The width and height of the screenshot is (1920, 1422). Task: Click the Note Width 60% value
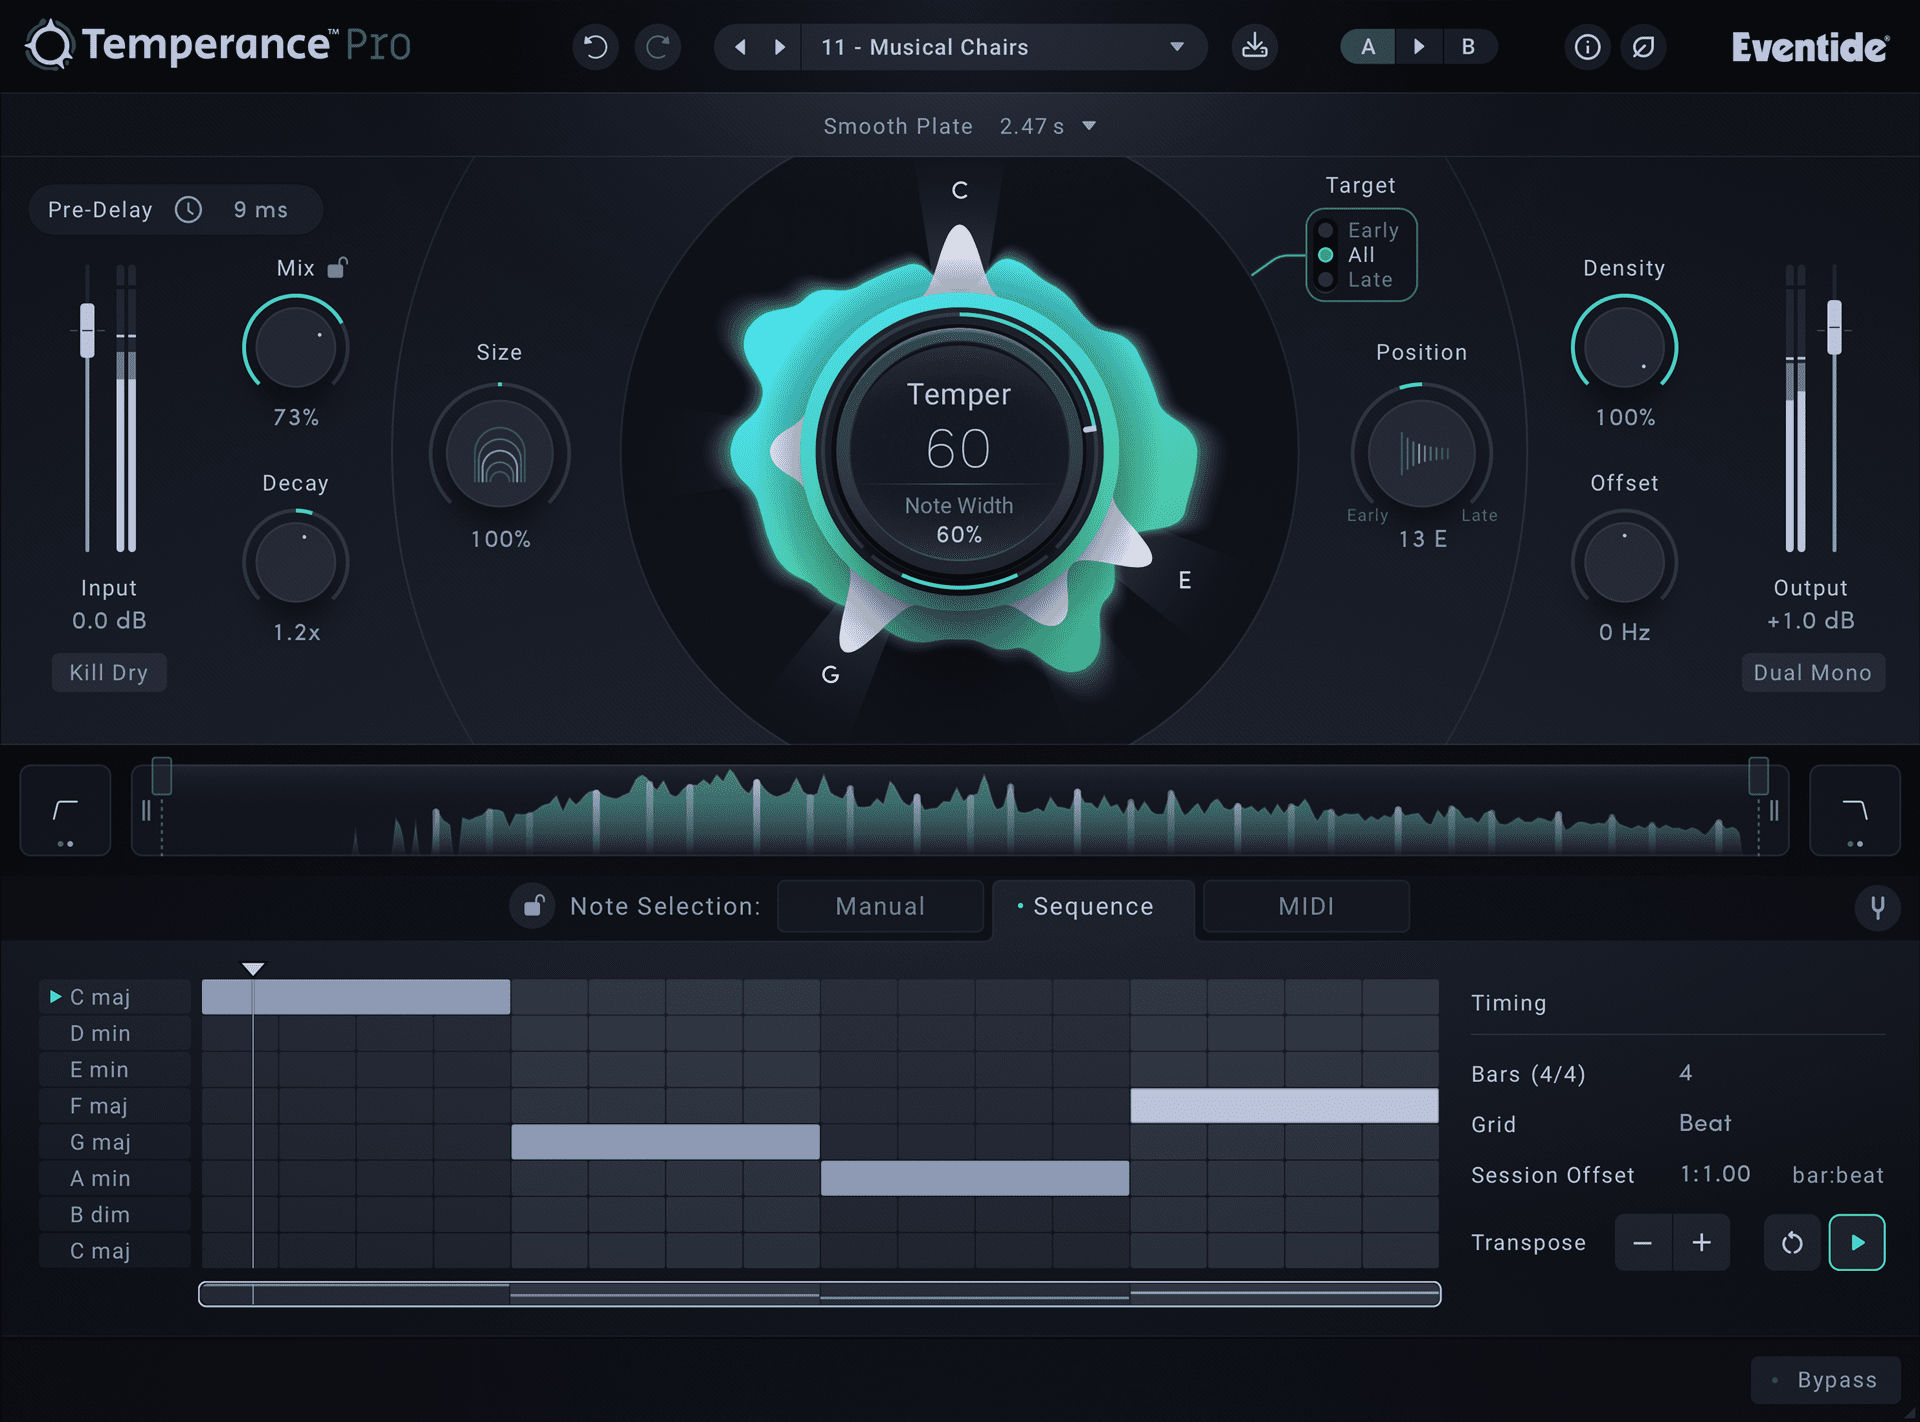tap(959, 534)
